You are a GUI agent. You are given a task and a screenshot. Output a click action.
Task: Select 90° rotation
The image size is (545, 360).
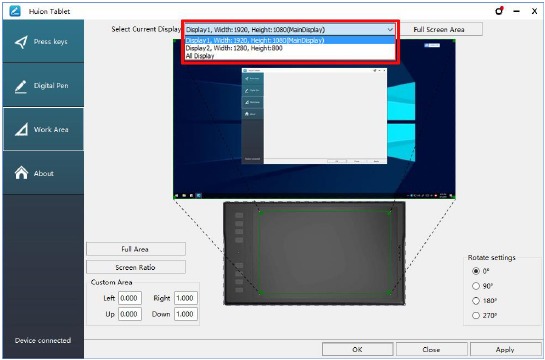click(x=476, y=286)
